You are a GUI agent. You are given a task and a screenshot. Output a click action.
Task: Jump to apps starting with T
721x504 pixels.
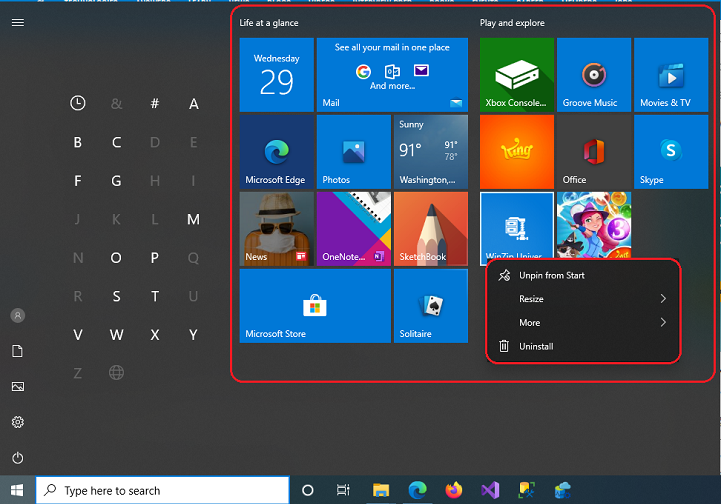[155, 296]
